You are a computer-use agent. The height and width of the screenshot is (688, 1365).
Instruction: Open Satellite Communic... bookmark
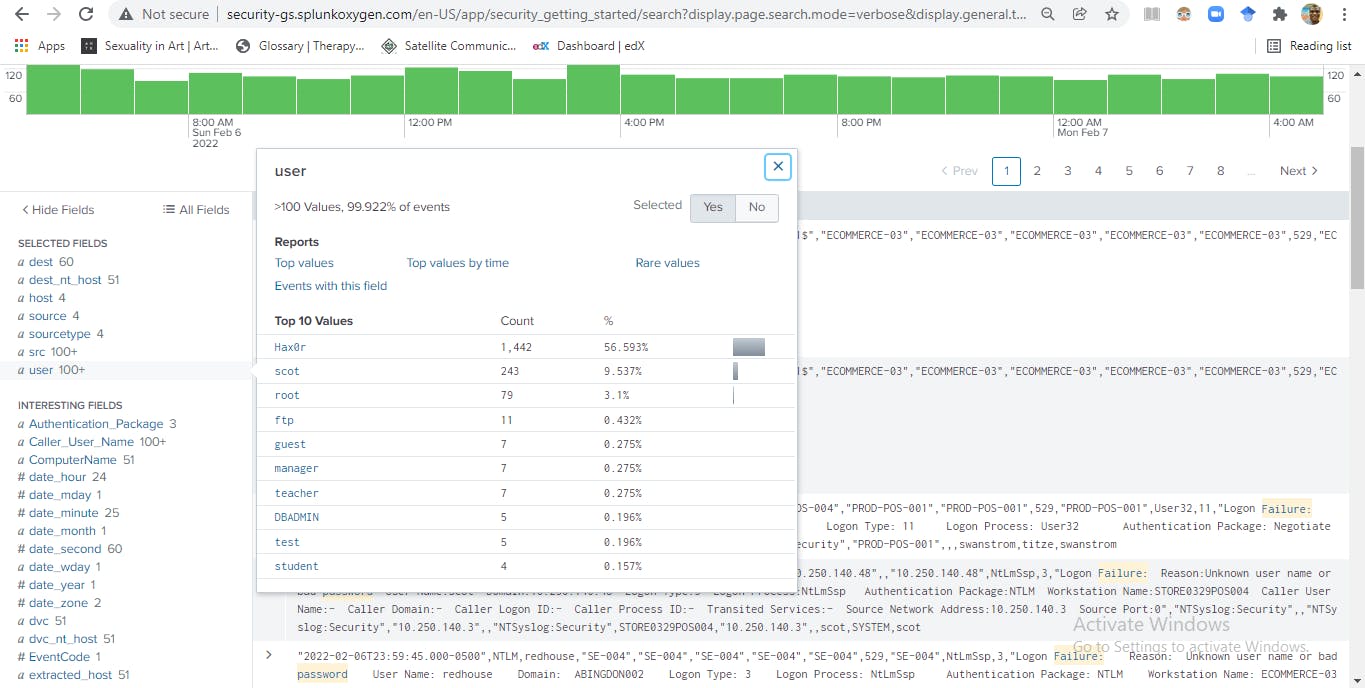pos(449,46)
